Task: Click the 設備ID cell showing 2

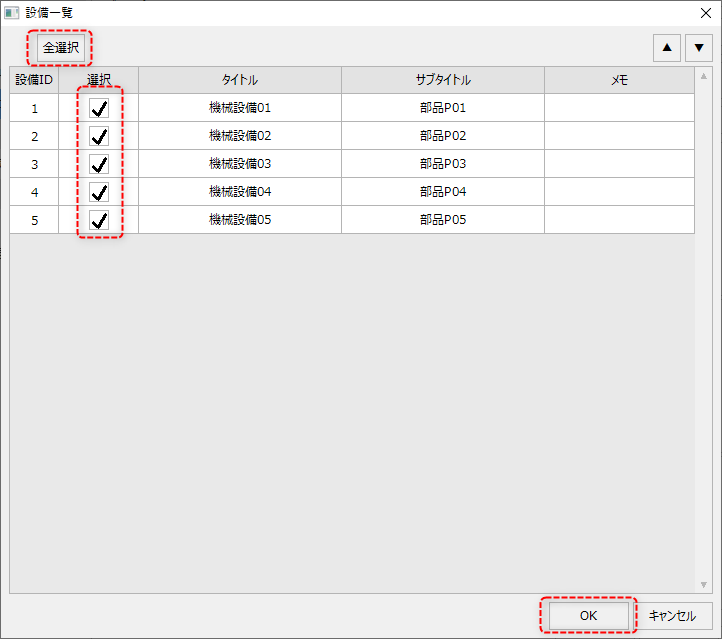Action: point(34,136)
